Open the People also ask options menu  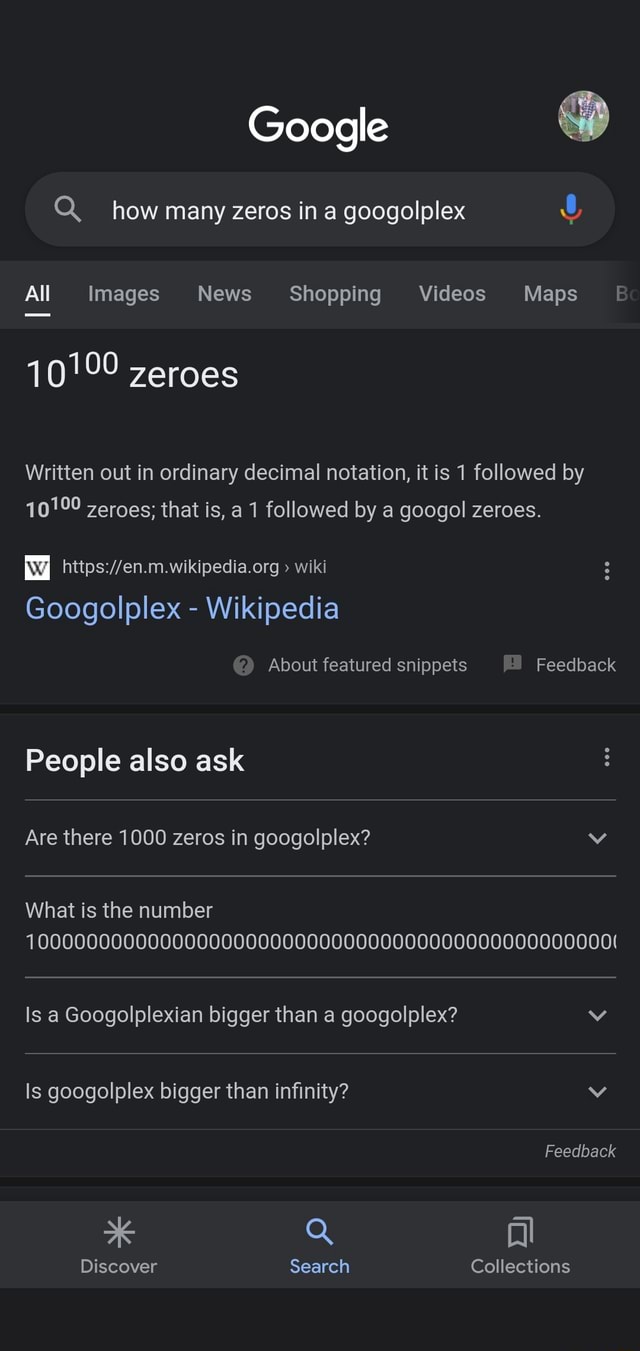click(x=606, y=757)
